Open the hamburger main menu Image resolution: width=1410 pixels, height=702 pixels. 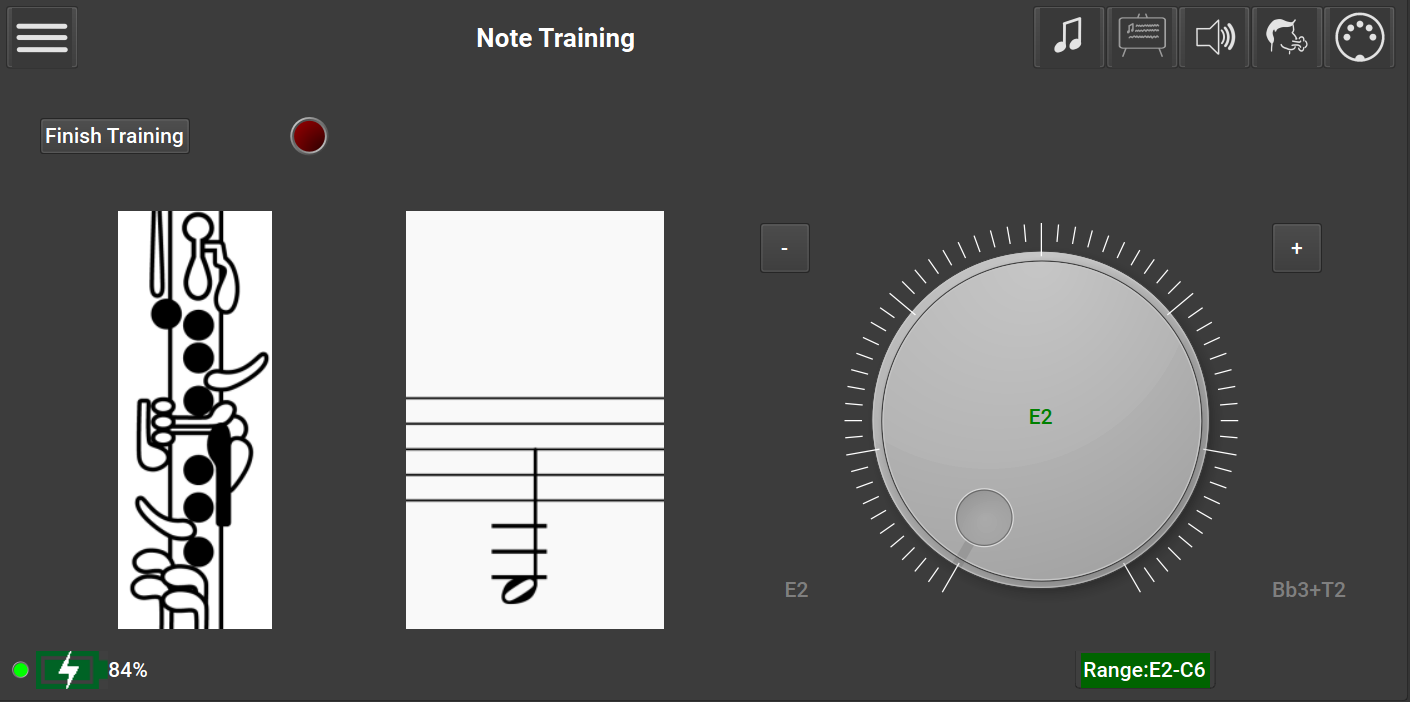point(42,37)
